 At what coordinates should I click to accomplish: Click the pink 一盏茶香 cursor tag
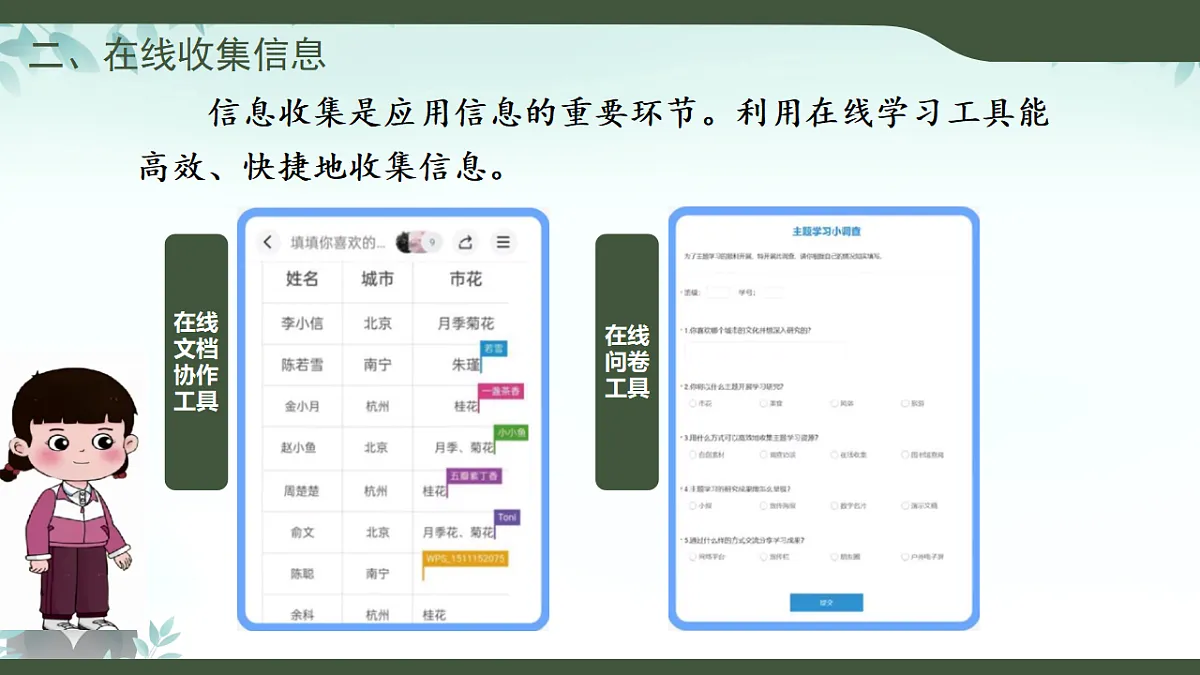coord(500,391)
